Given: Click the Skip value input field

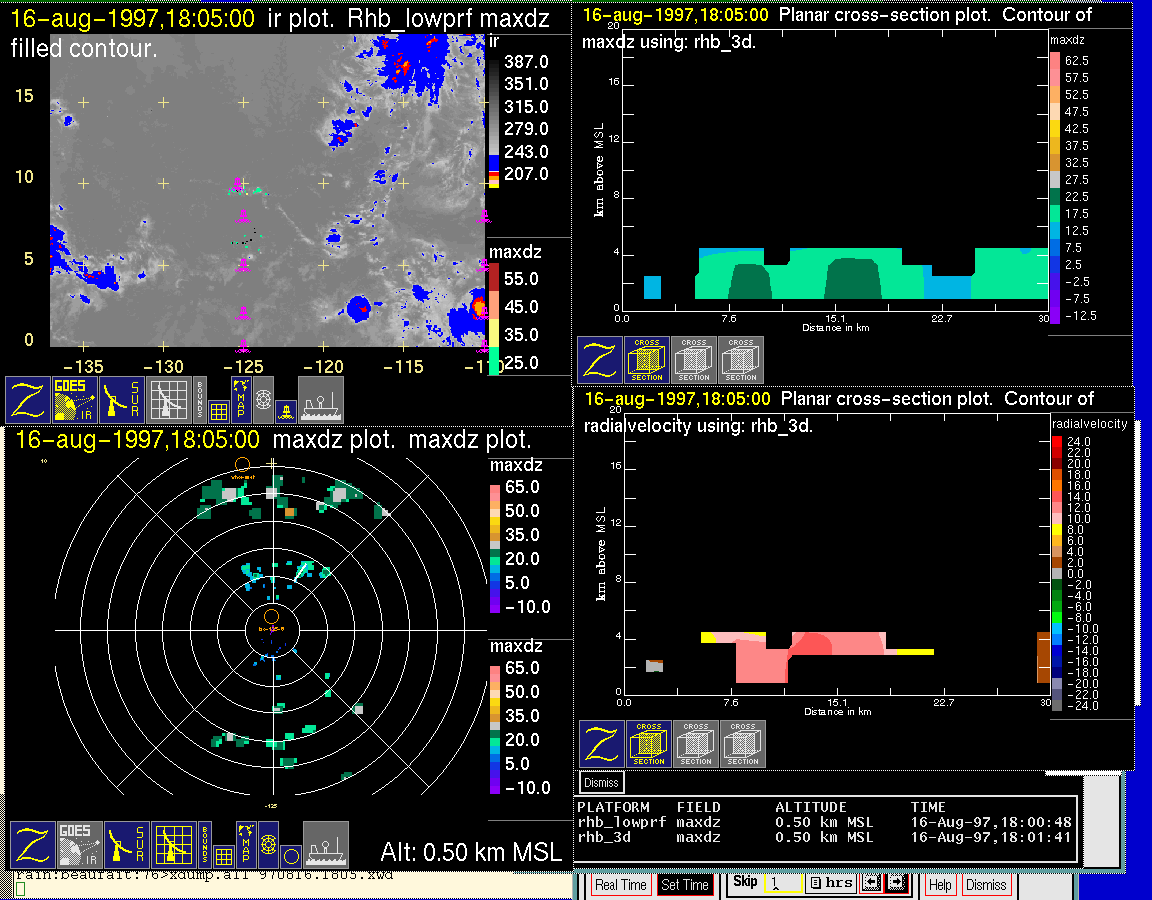Looking at the screenshot, I should pos(781,885).
